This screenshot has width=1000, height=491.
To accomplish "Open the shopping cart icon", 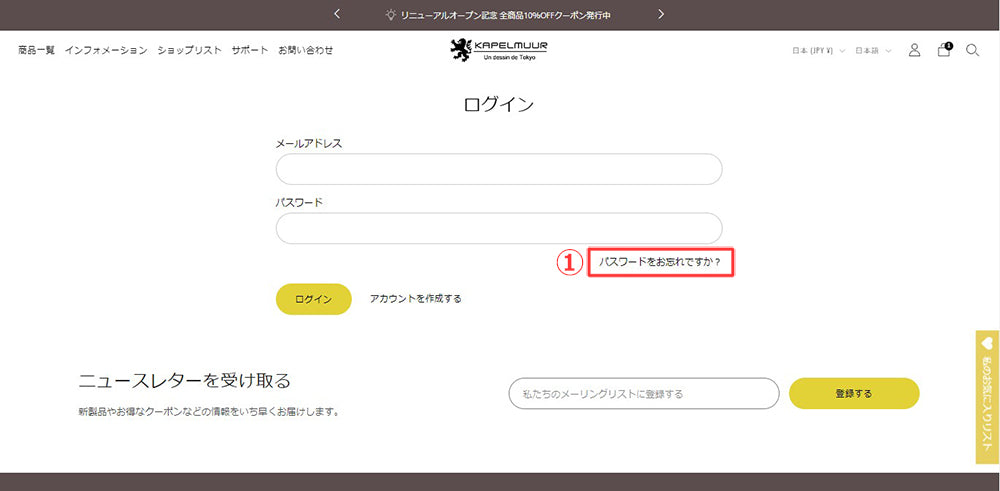I will pos(943,50).
